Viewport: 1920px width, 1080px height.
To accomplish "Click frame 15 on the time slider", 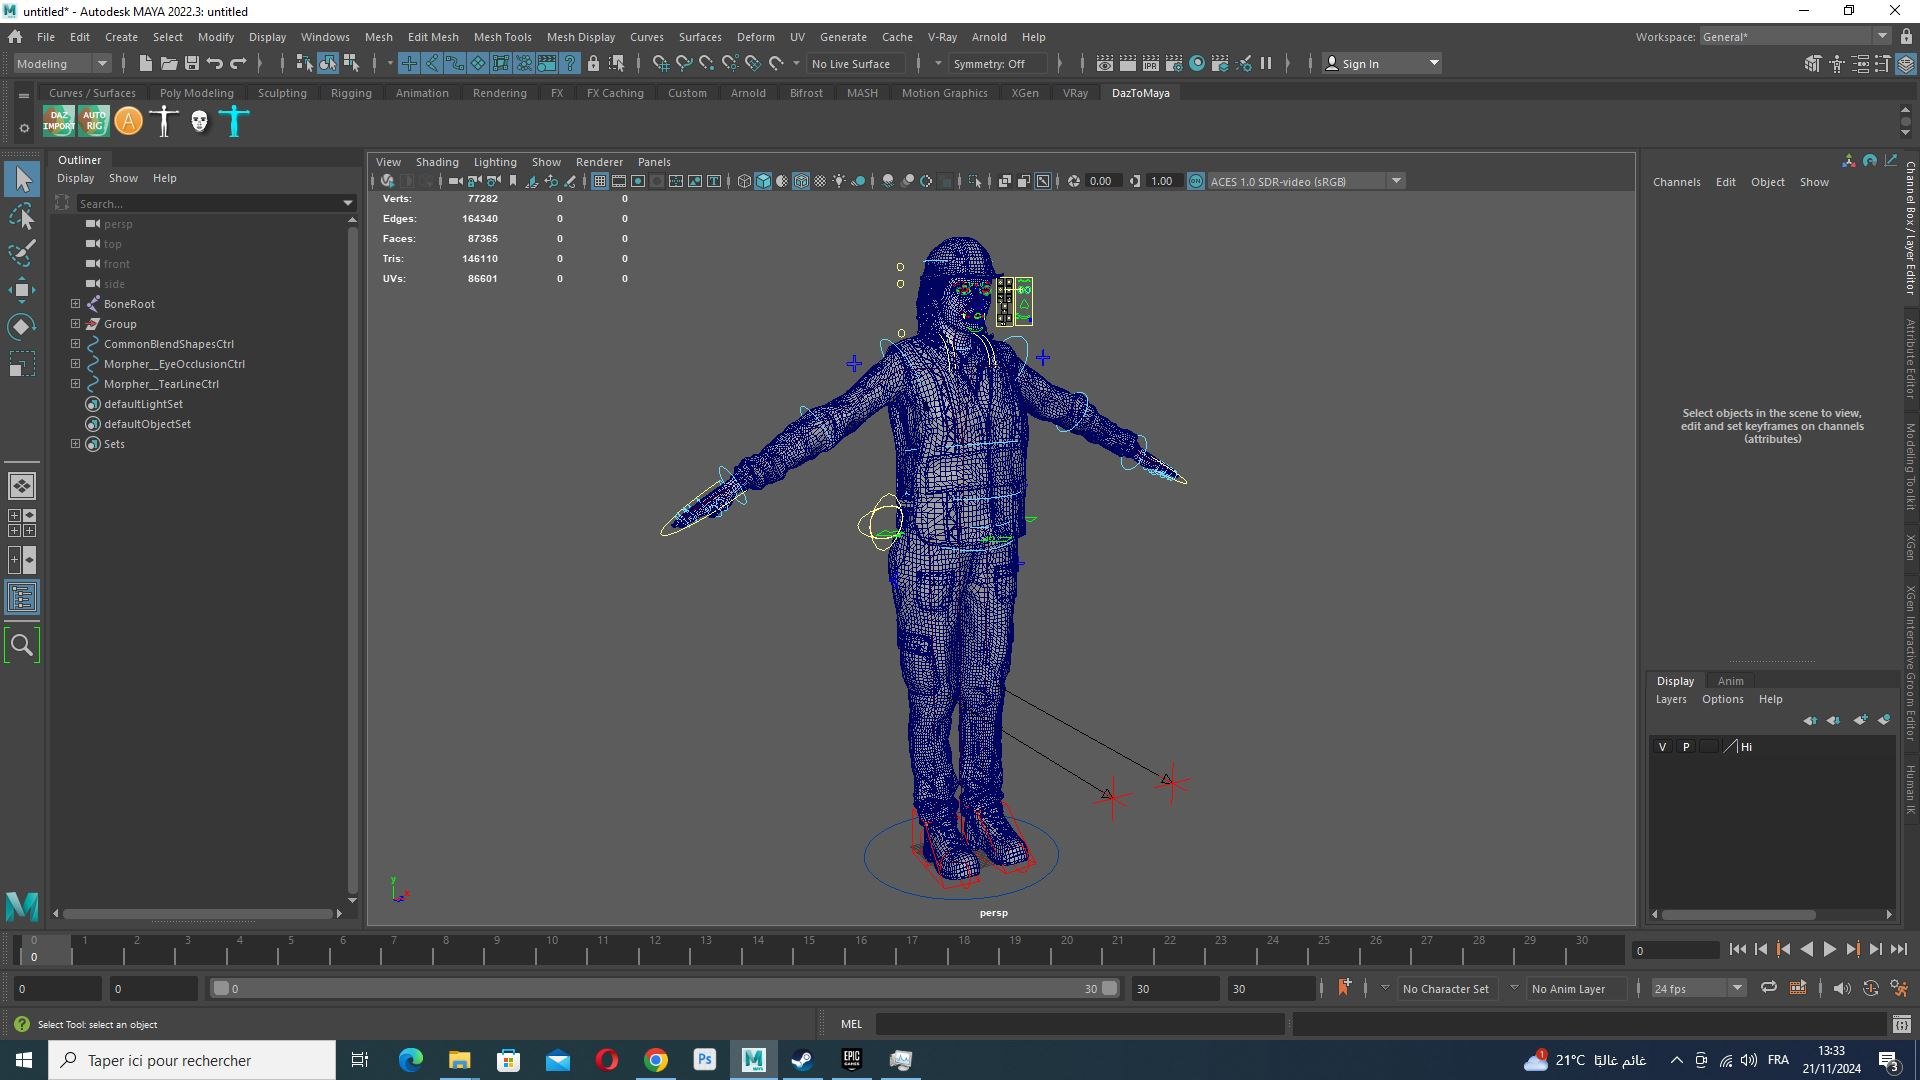I will [809, 948].
